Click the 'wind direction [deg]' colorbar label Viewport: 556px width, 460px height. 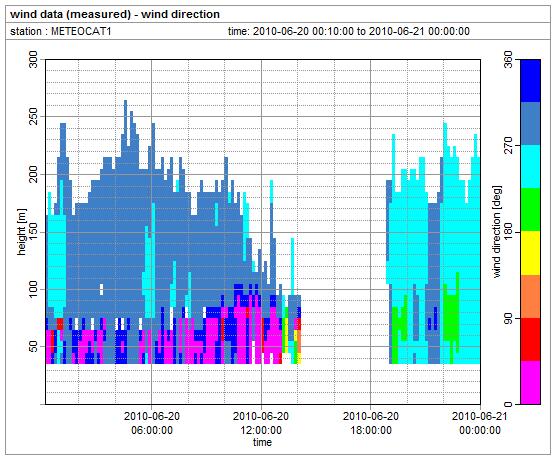[497, 231]
